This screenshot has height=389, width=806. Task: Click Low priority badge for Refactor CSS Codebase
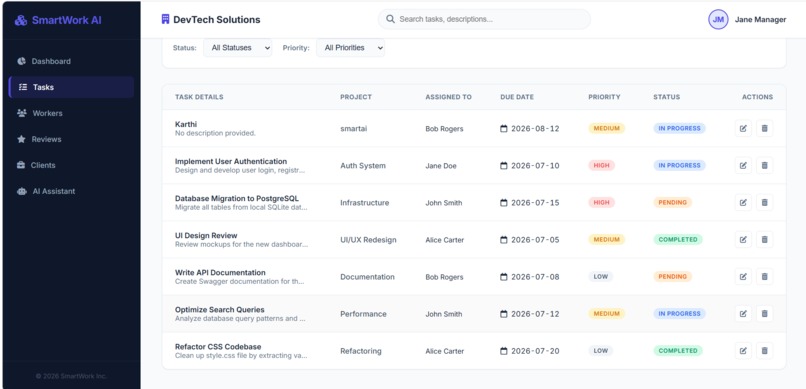pyautogui.click(x=600, y=350)
